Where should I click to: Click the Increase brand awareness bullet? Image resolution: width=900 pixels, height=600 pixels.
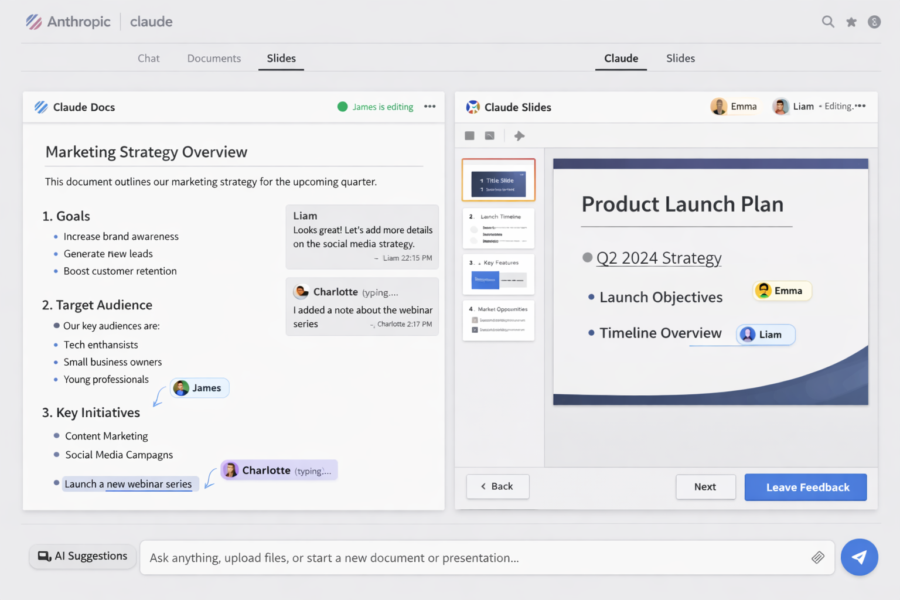(x=121, y=237)
